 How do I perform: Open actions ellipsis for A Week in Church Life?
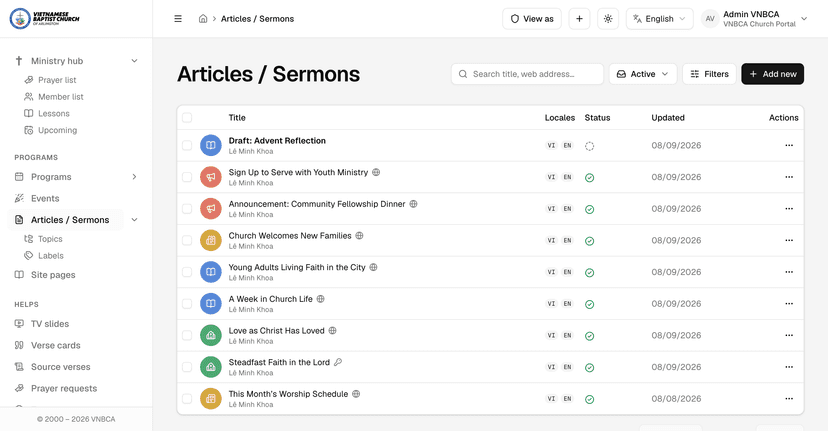click(x=788, y=304)
